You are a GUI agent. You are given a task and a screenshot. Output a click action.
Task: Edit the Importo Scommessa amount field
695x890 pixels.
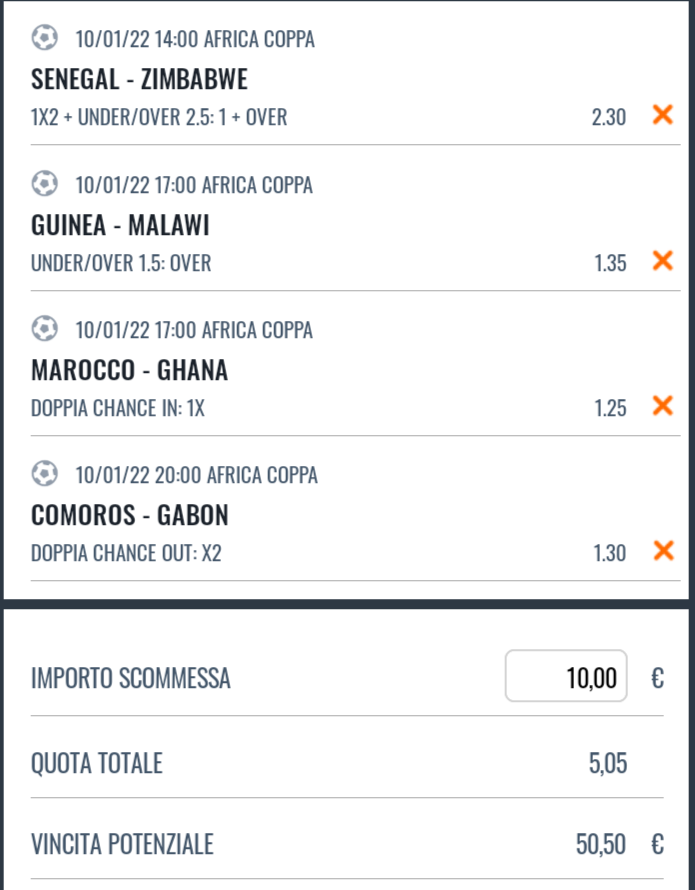pyautogui.click(x=566, y=676)
